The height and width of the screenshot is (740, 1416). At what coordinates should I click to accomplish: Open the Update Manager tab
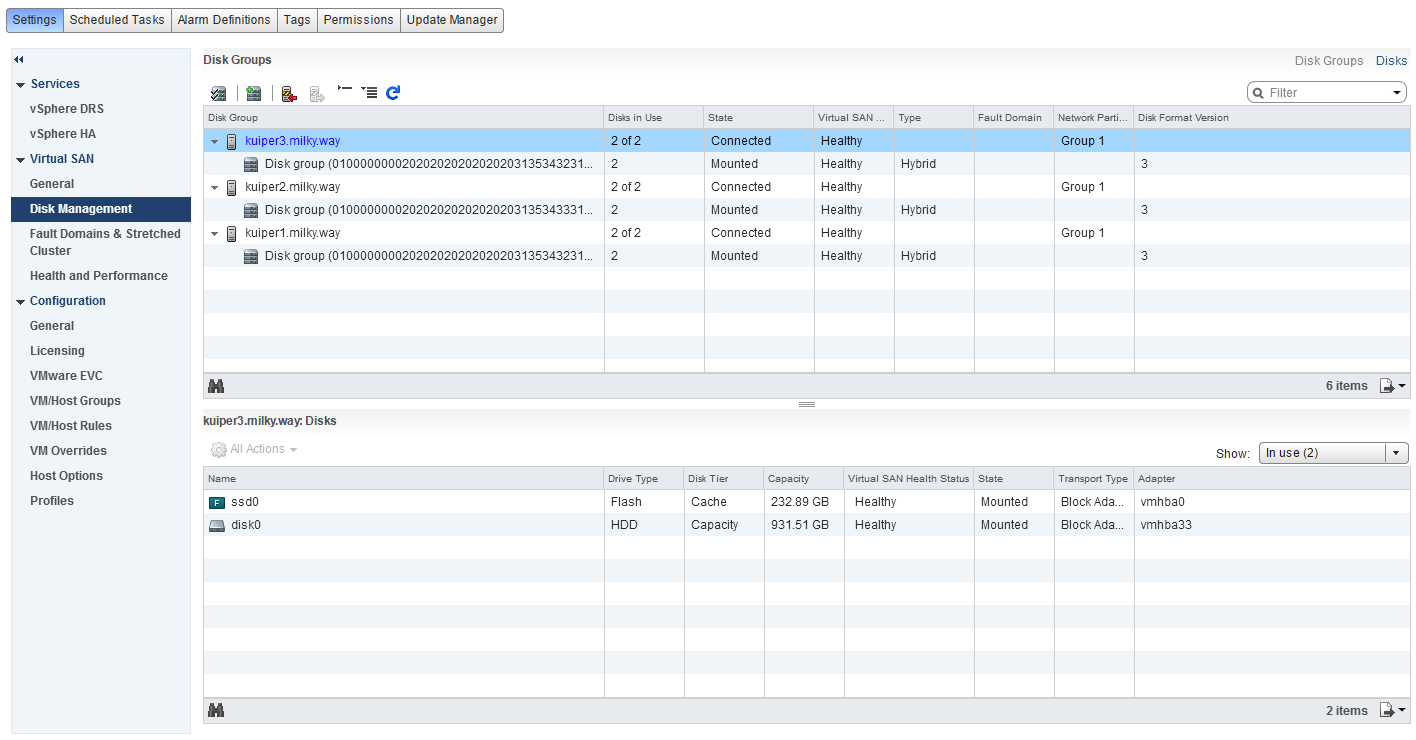[451, 20]
